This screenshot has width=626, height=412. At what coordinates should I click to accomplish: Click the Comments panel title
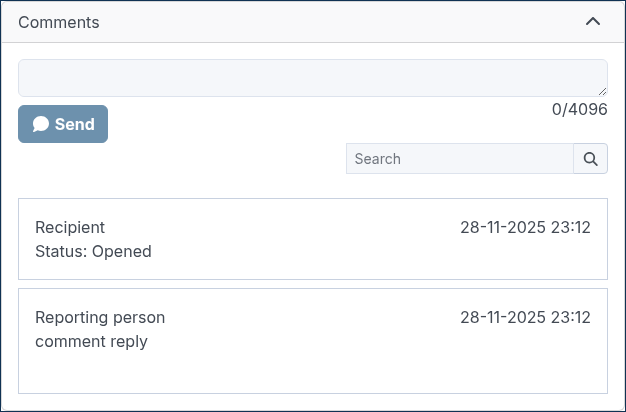[x=59, y=22]
